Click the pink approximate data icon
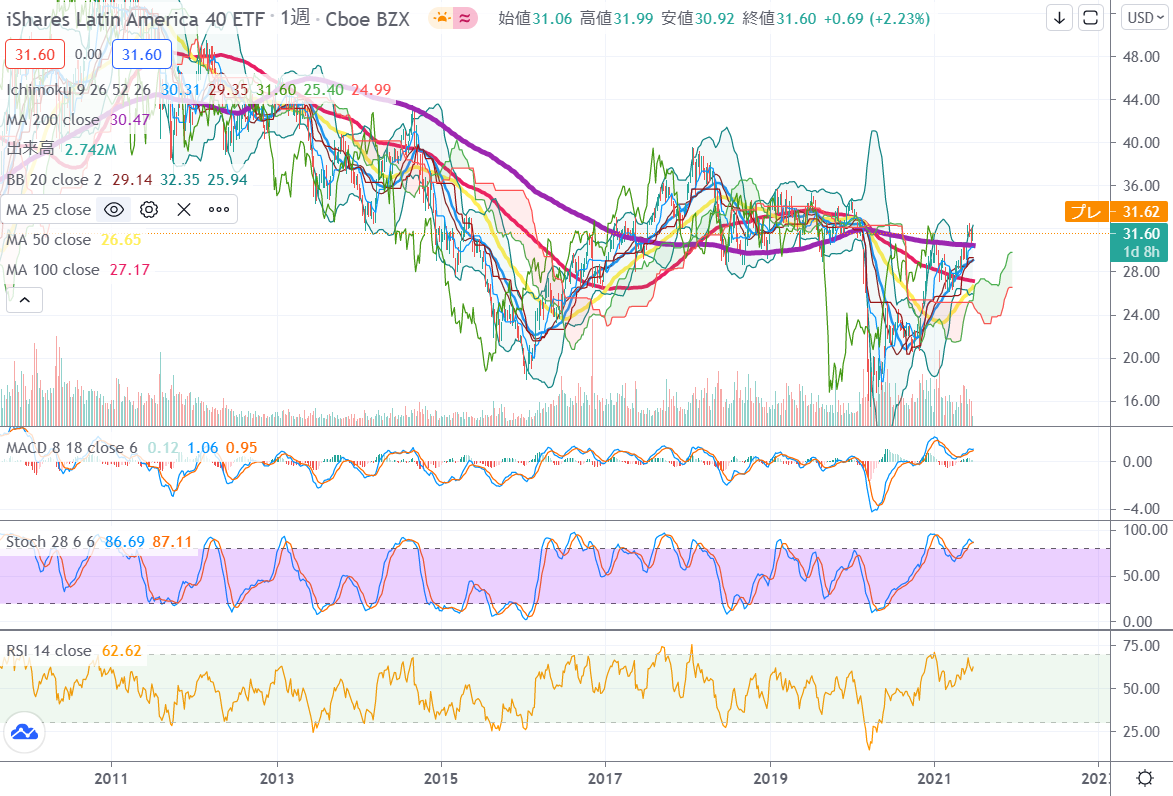The height and width of the screenshot is (796, 1173). tap(465, 18)
